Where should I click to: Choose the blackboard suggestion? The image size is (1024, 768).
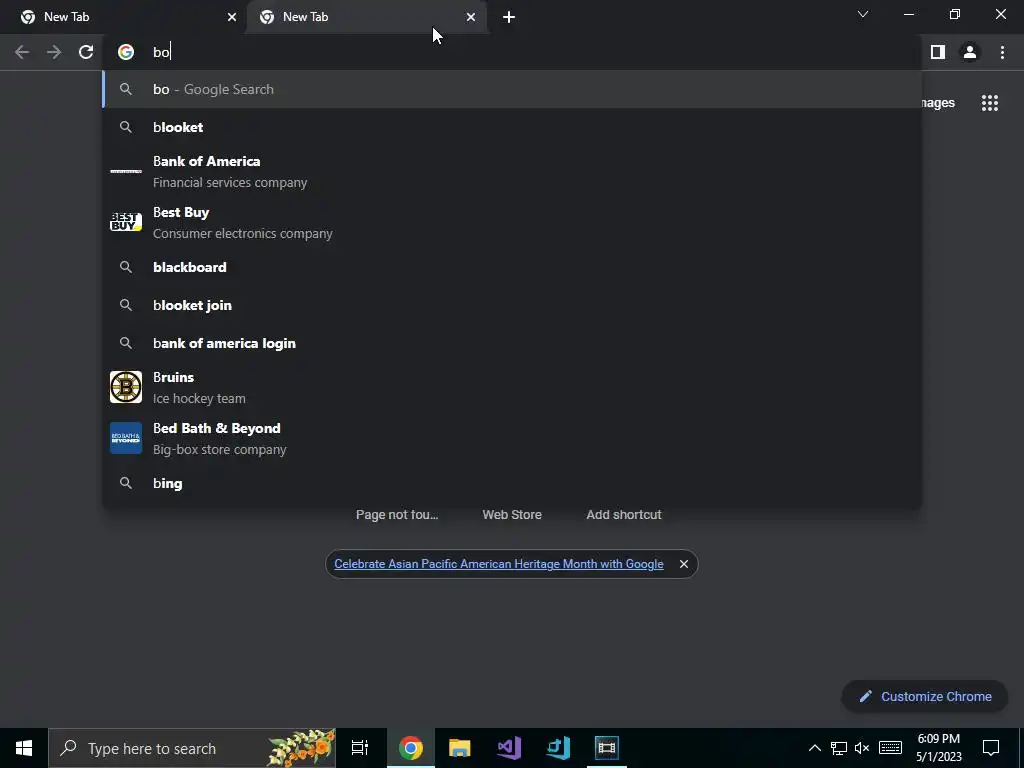click(513, 267)
